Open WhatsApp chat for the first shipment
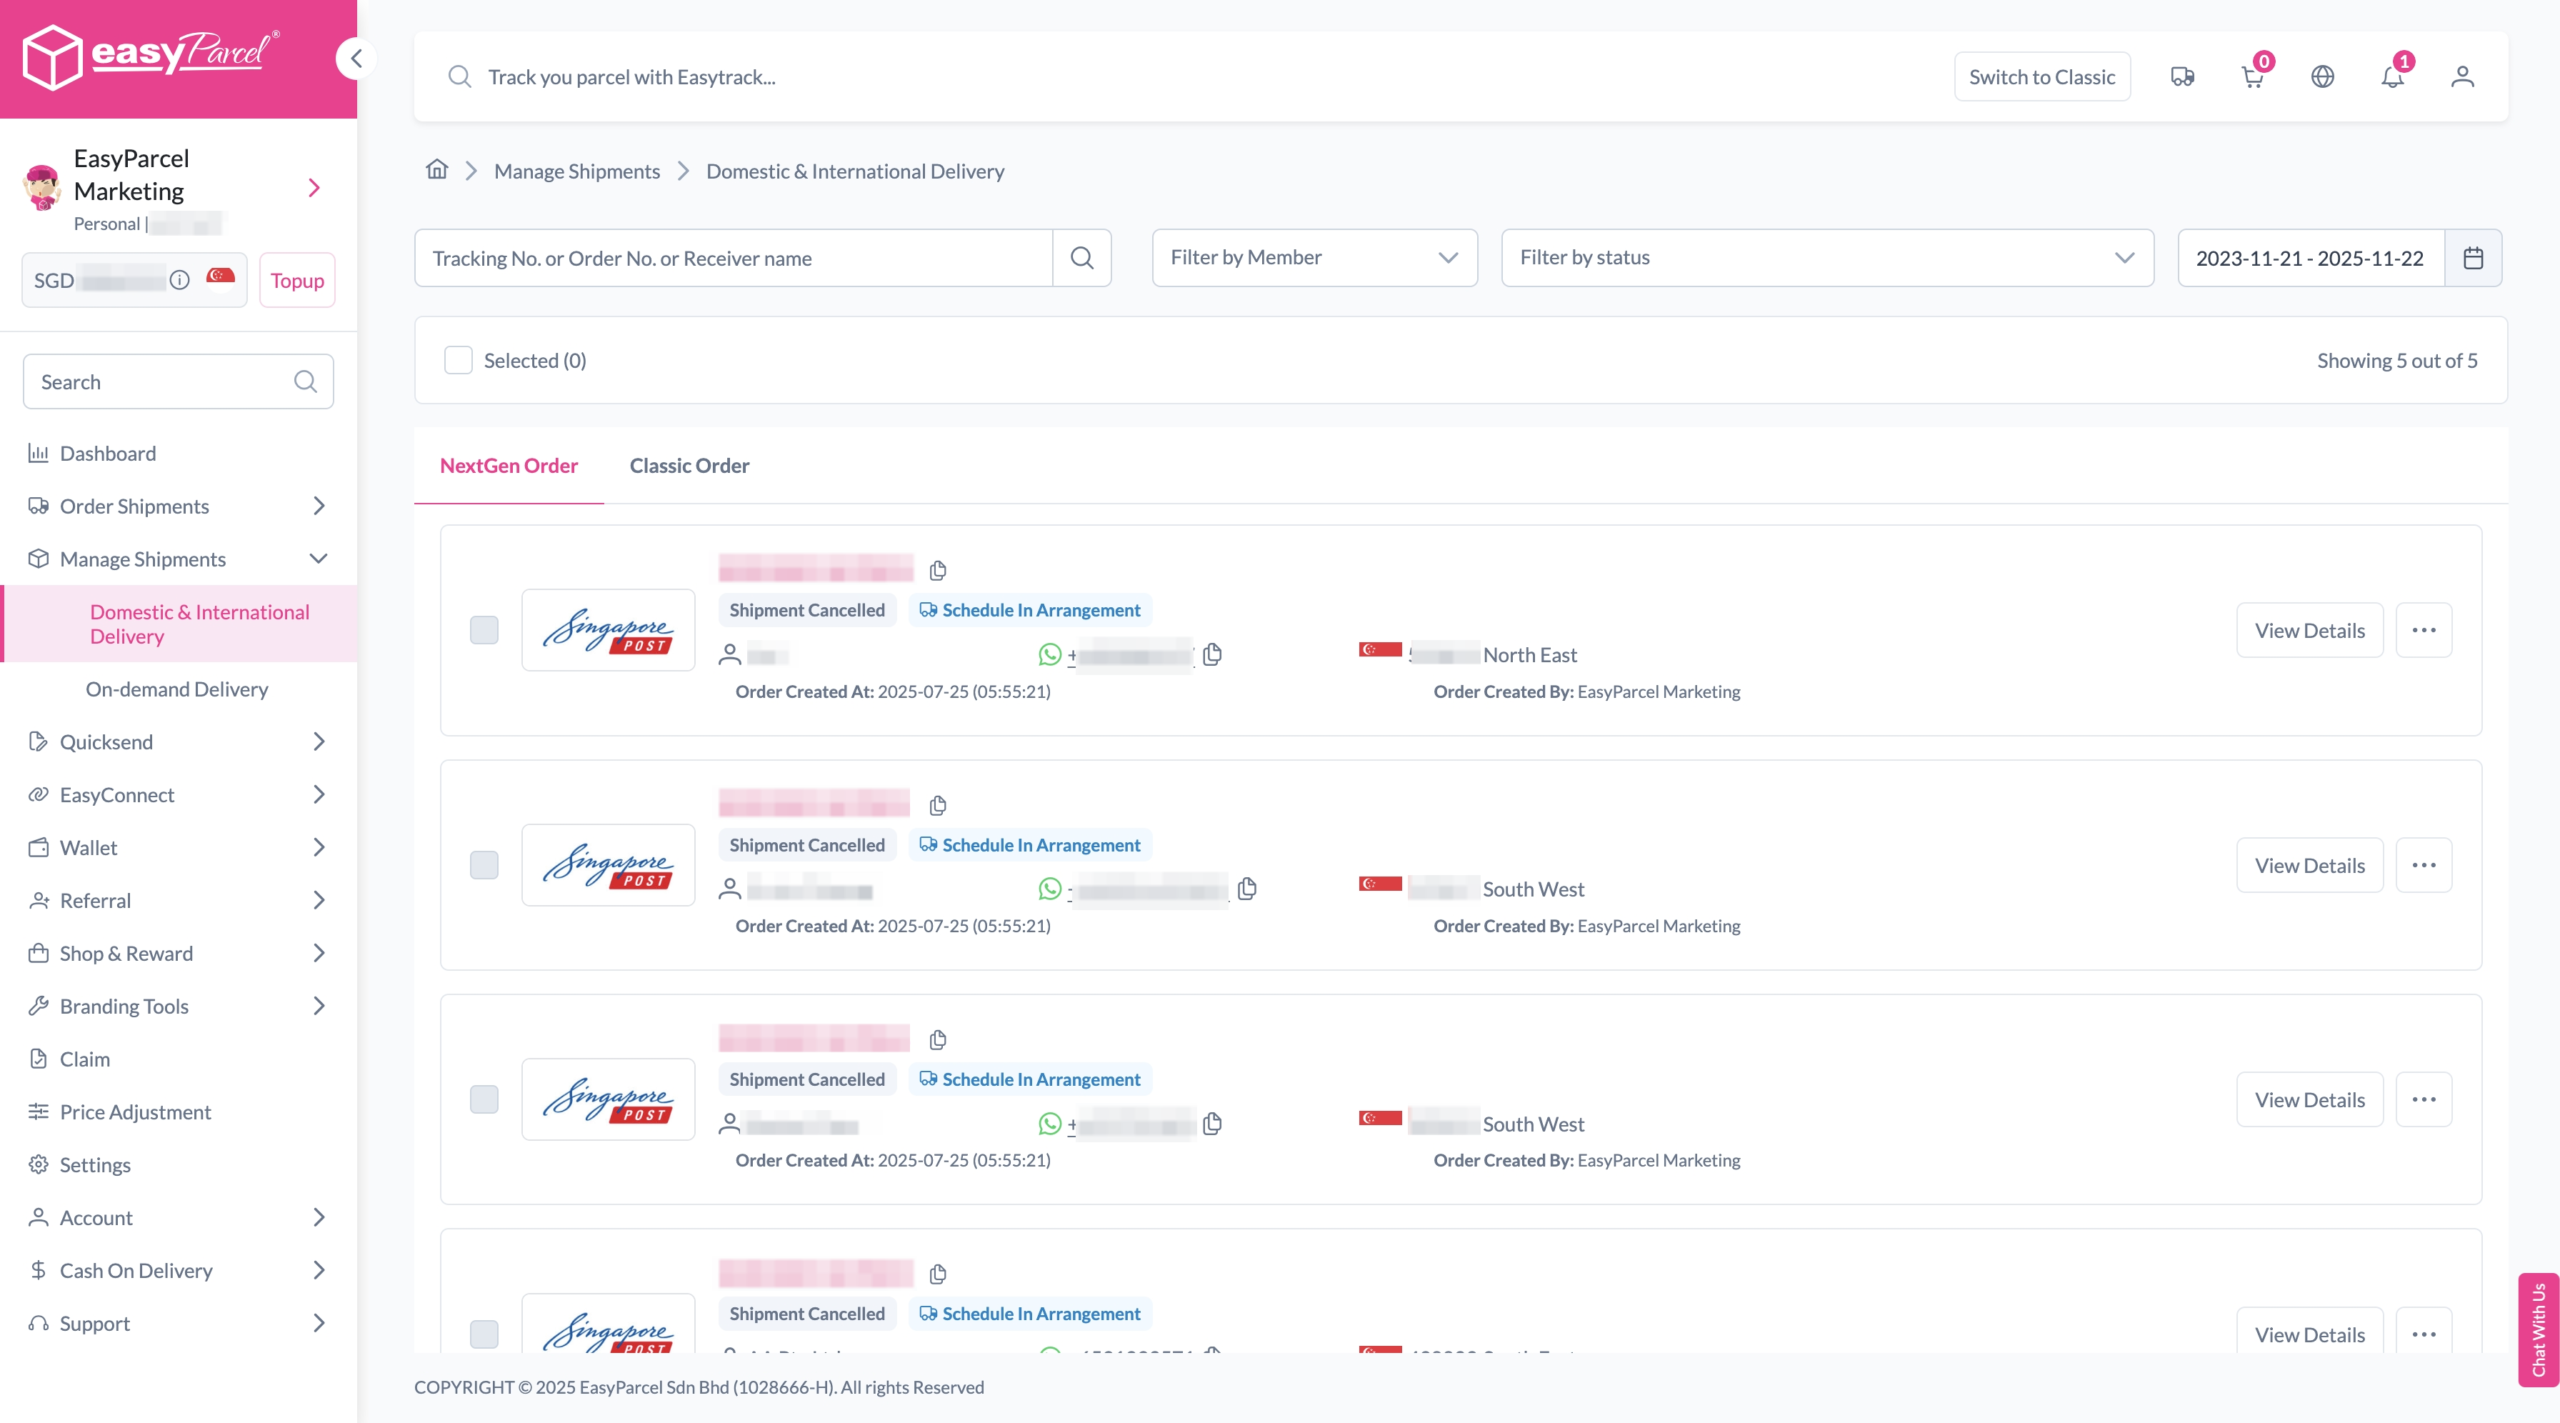The height and width of the screenshot is (1423, 2560). (1050, 655)
